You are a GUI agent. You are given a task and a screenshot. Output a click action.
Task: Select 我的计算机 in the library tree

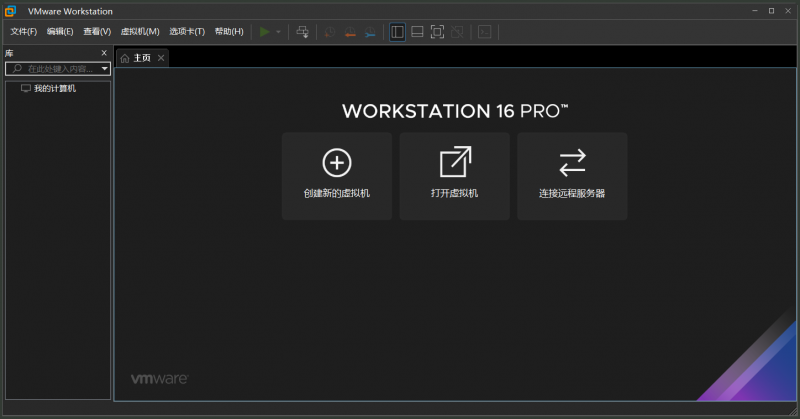click(x=54, y=88)
